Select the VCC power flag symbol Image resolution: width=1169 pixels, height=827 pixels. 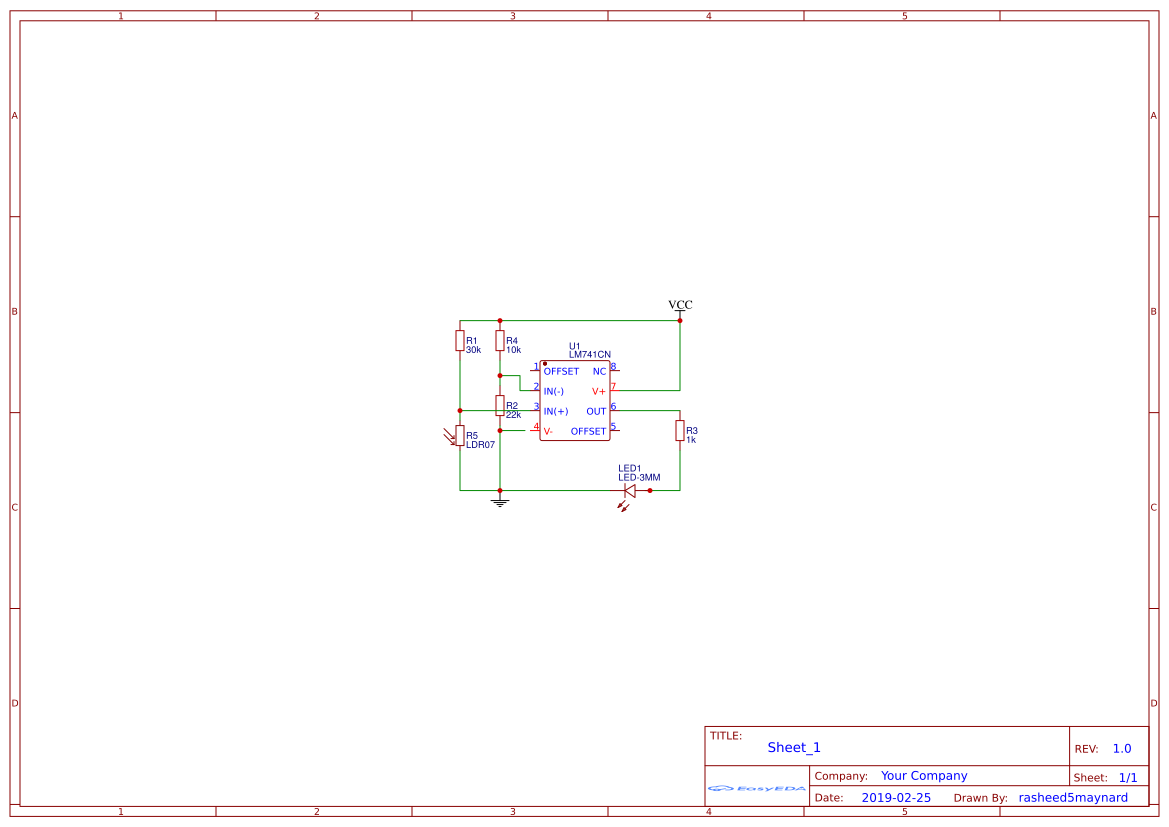click(680, 305)
